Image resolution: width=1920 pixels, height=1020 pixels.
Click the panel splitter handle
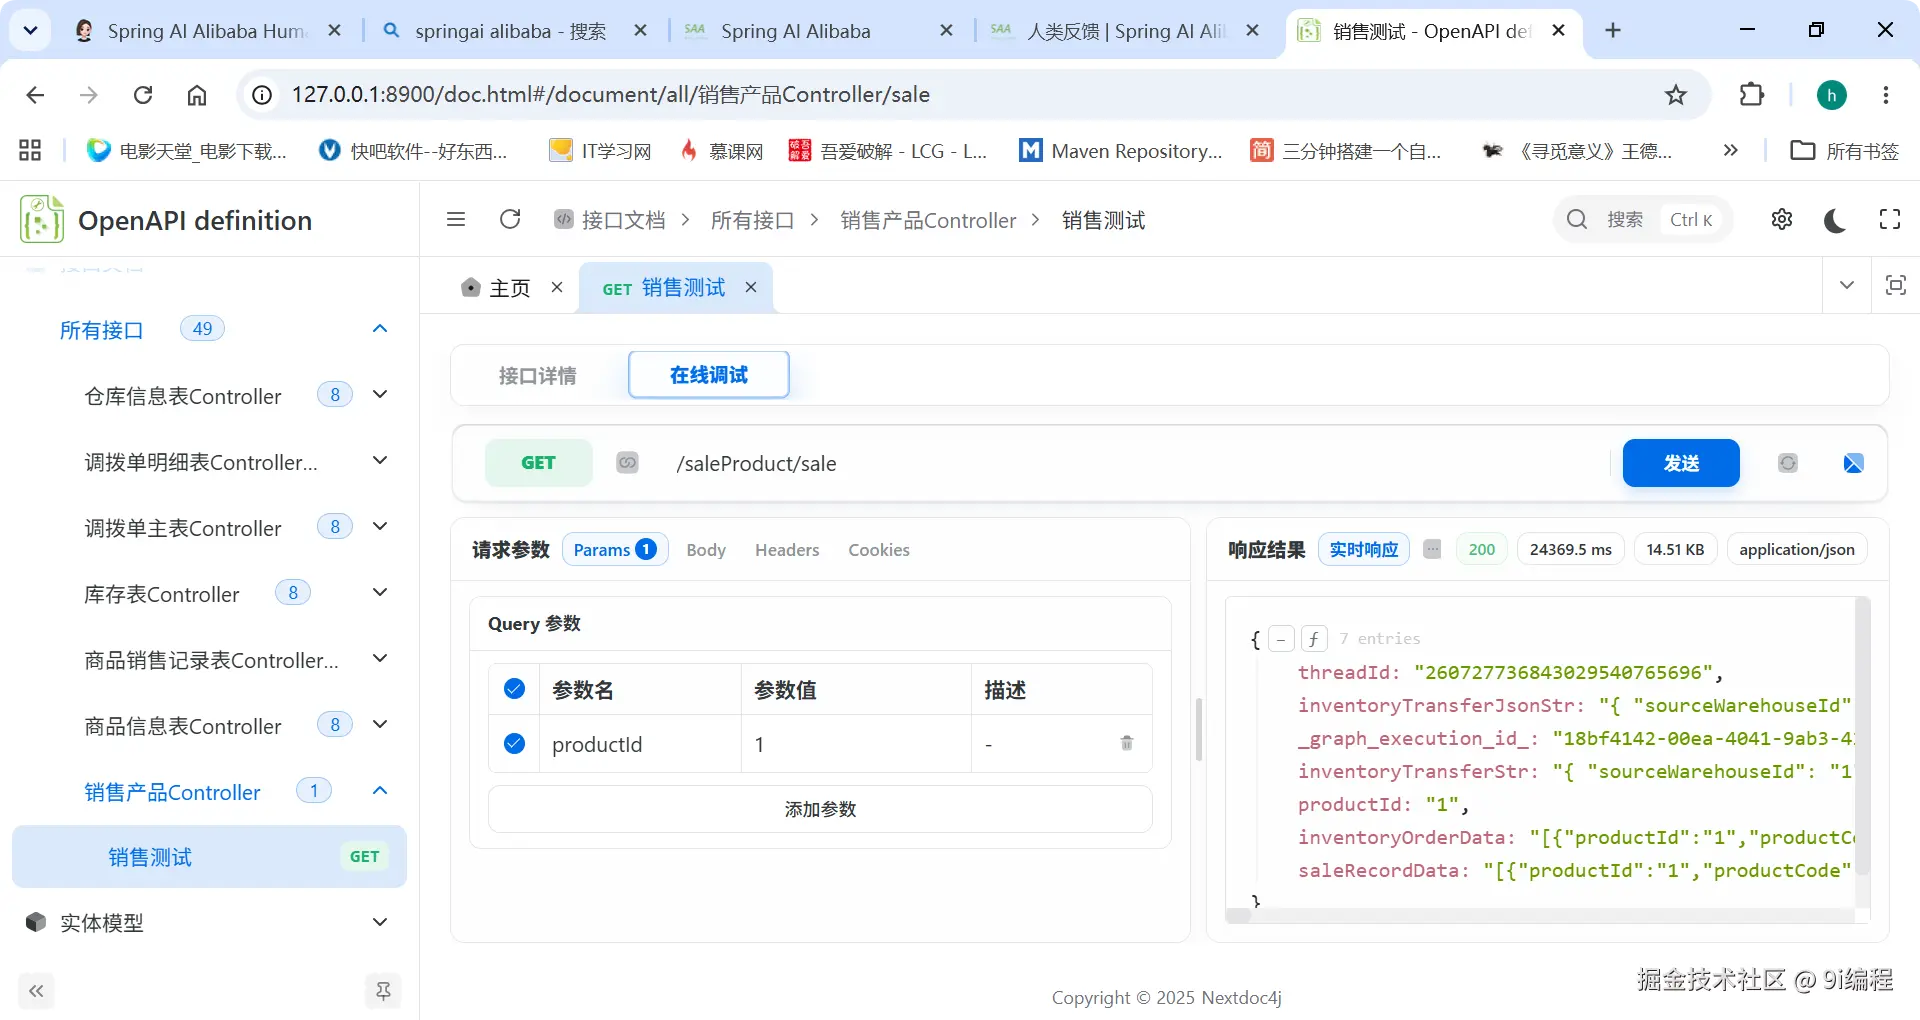click(1199, 730)
